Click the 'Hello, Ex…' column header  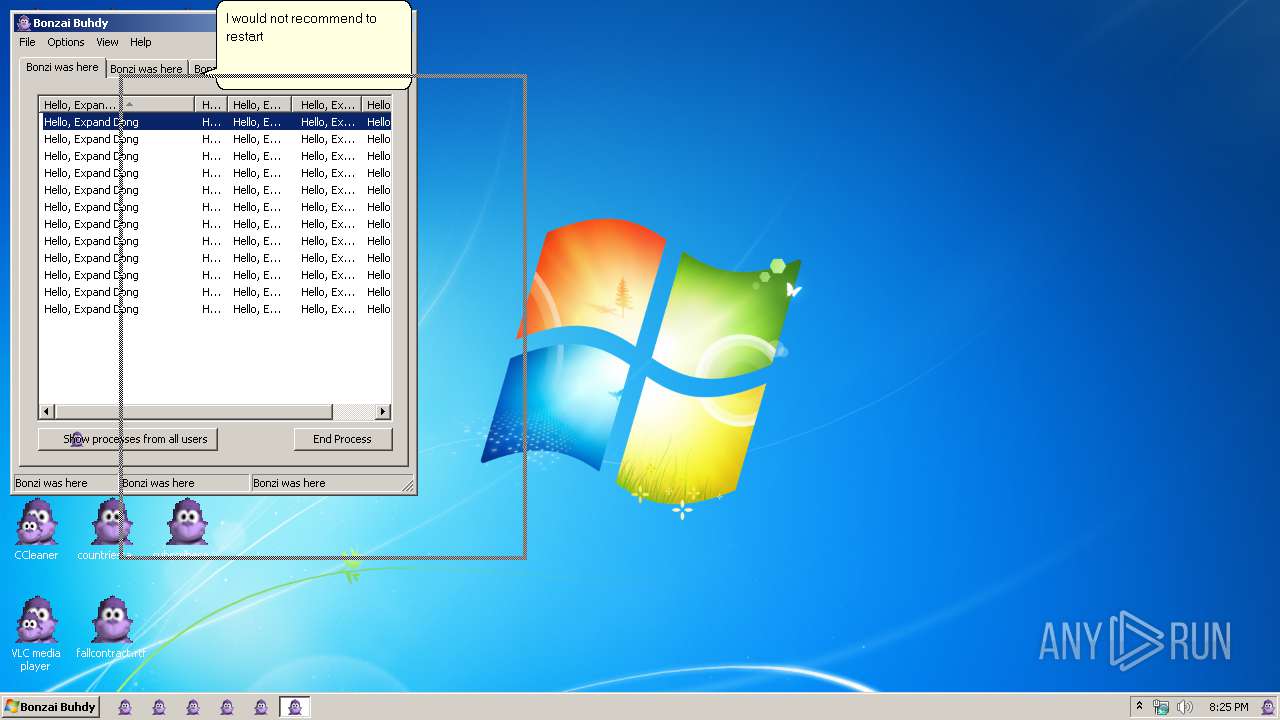[326, 104]
